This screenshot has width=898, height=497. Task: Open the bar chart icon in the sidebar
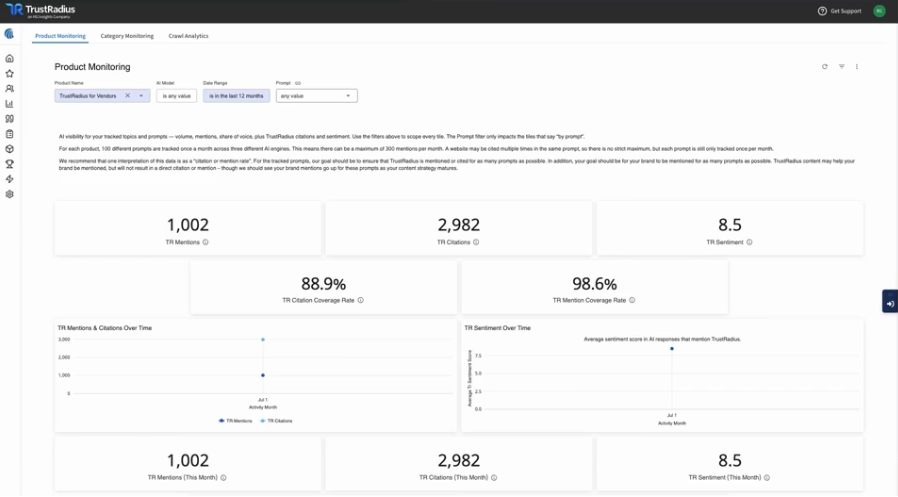coord(9,104)
